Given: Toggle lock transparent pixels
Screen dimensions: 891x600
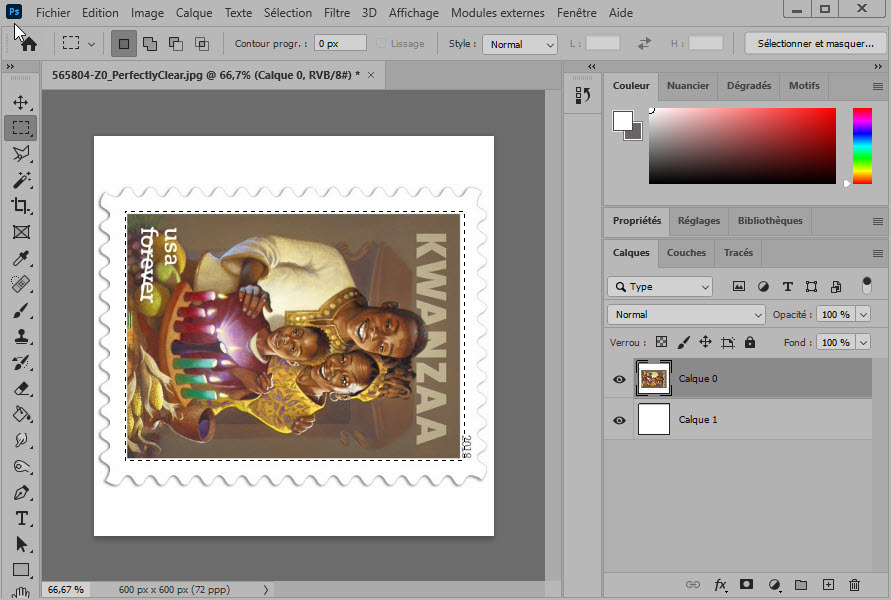Looking at the screenshot, I should click(x=661, y=342).
